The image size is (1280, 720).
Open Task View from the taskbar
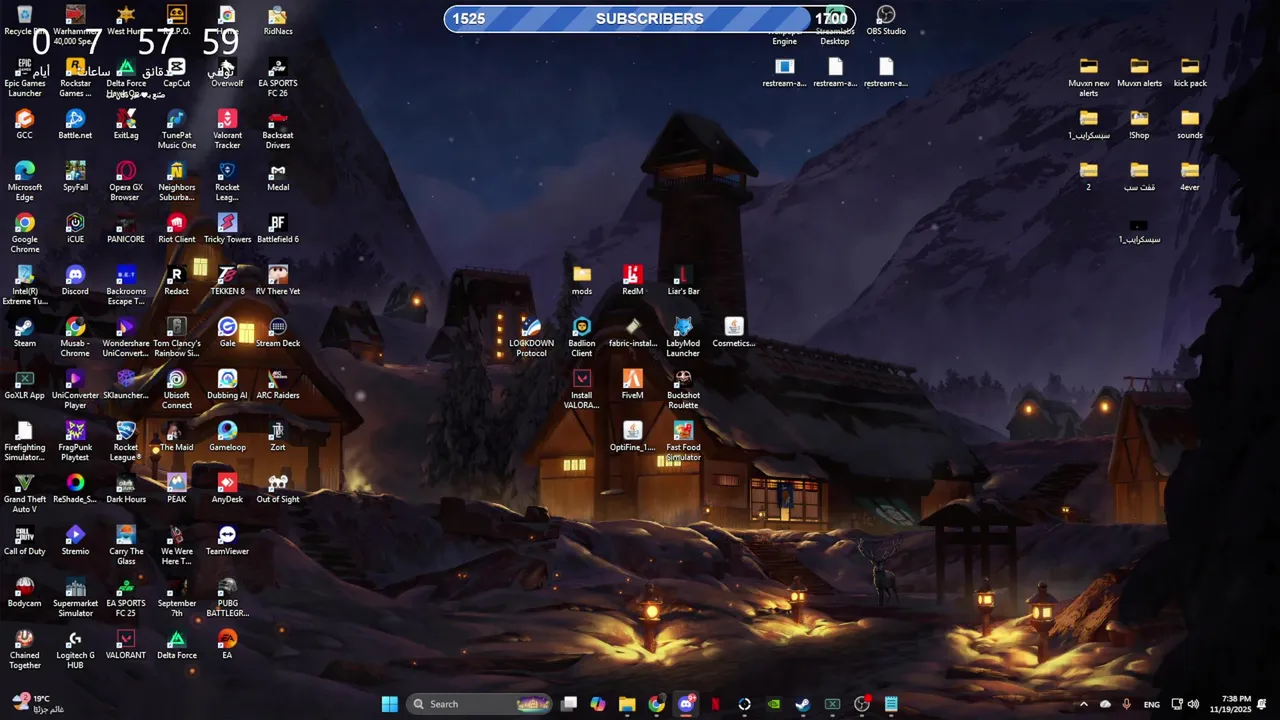[569, 704]
